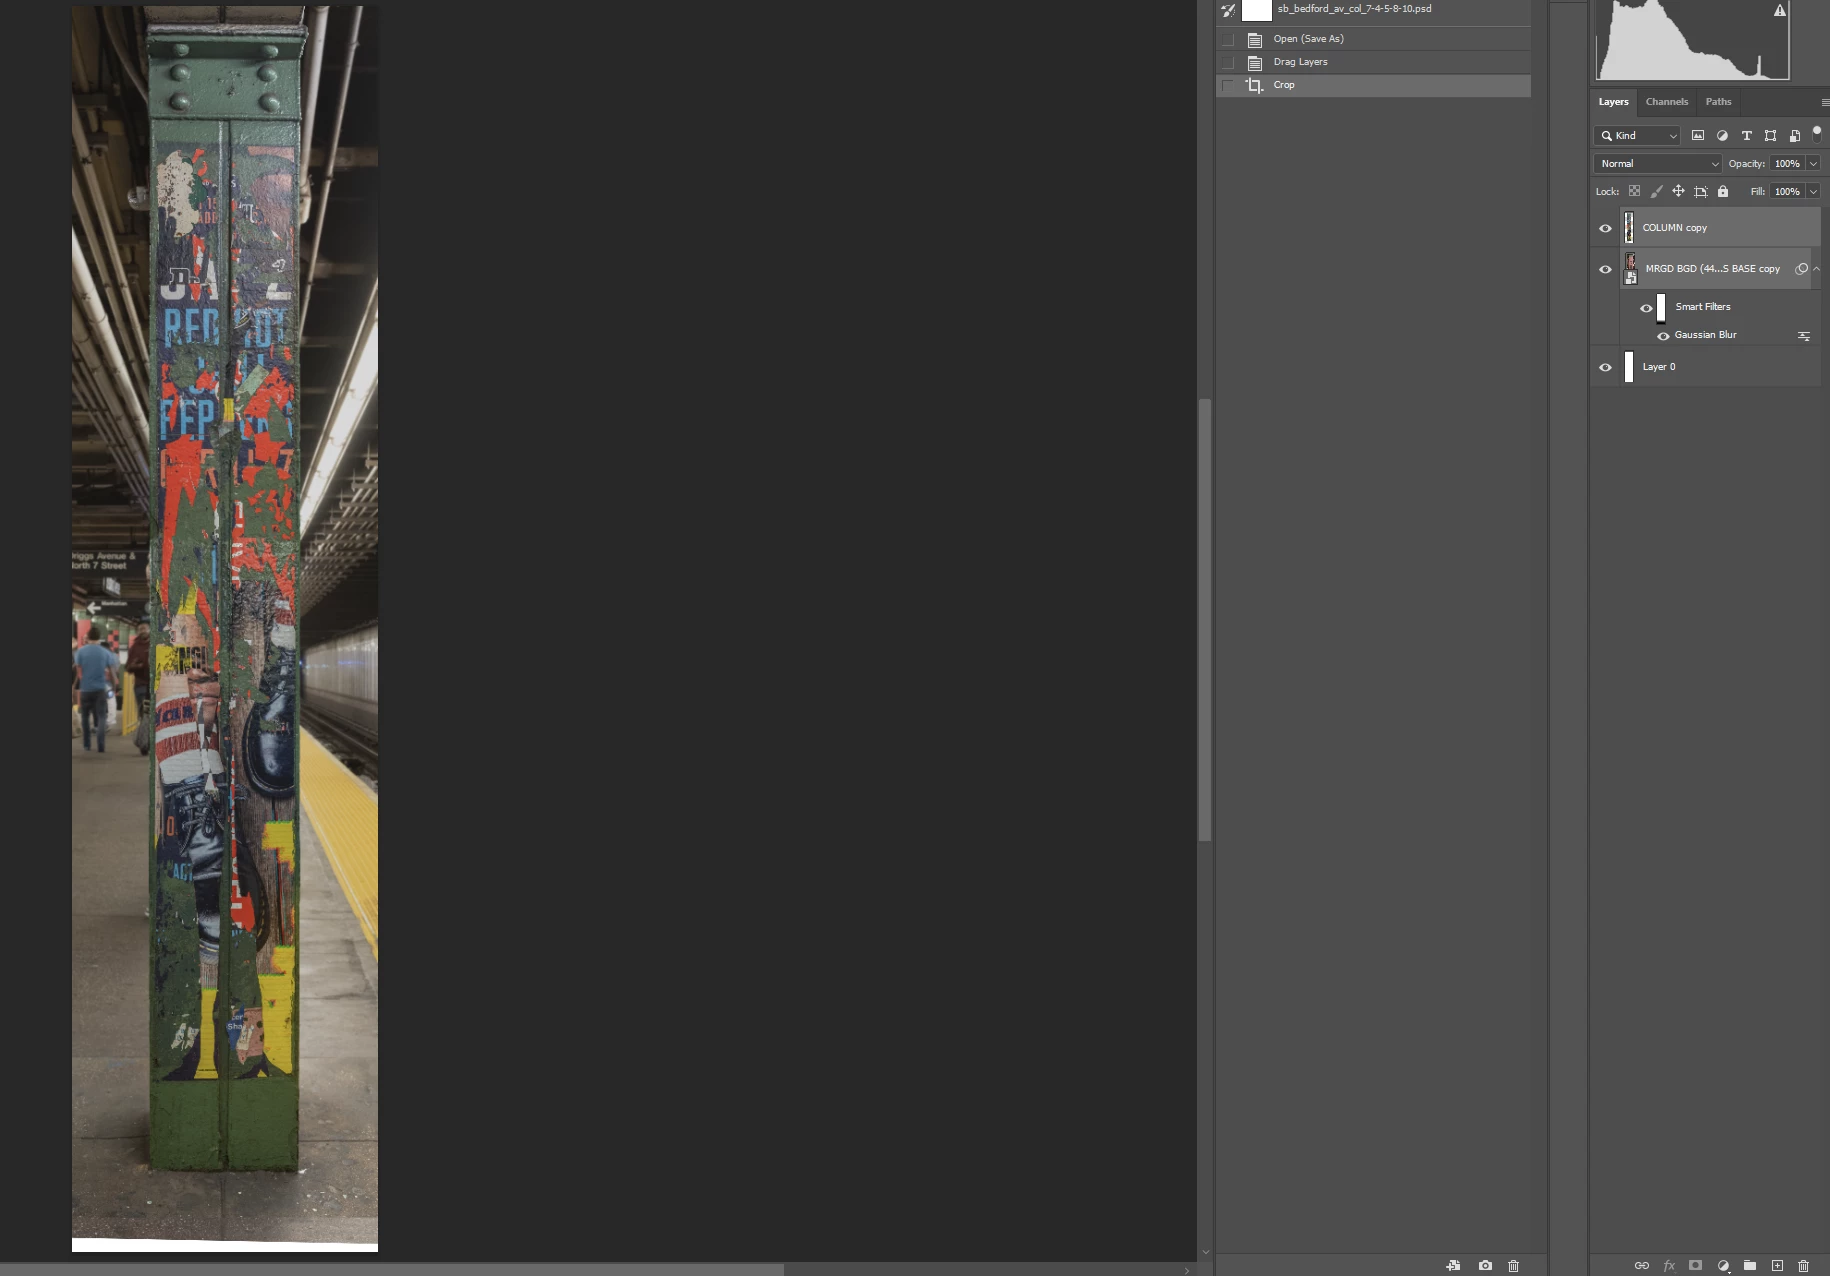Image resolution: width=1830 pixels, height=1276 pixels.
Task: Switch to the Layers tab
Action: (1613, 102)
